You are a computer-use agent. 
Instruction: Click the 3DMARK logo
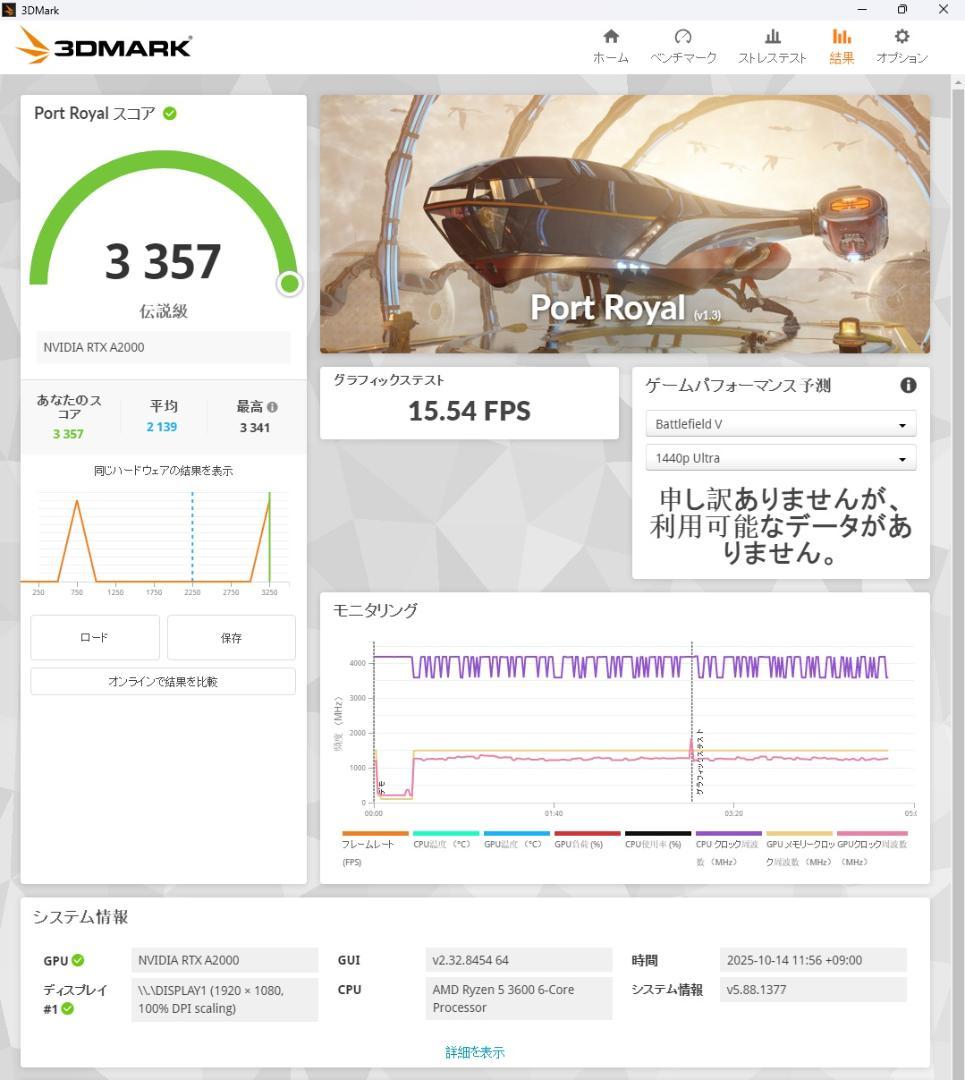pos(103,45)
